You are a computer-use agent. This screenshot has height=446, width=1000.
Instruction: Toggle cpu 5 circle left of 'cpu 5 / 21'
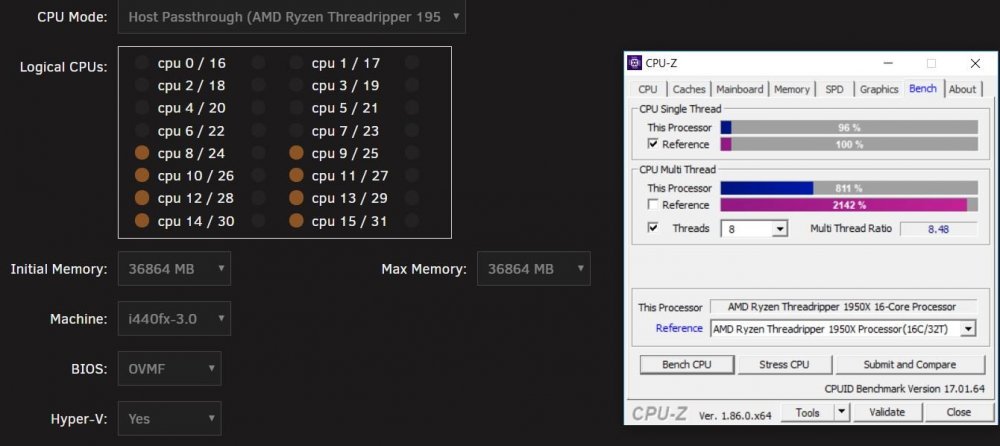(x=296, y=108)
